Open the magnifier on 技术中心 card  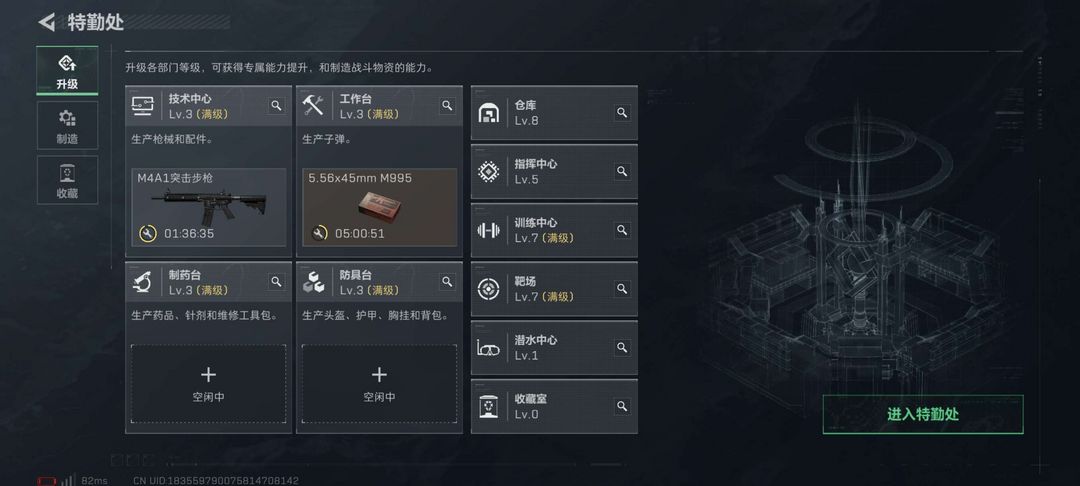coord(277,105)
